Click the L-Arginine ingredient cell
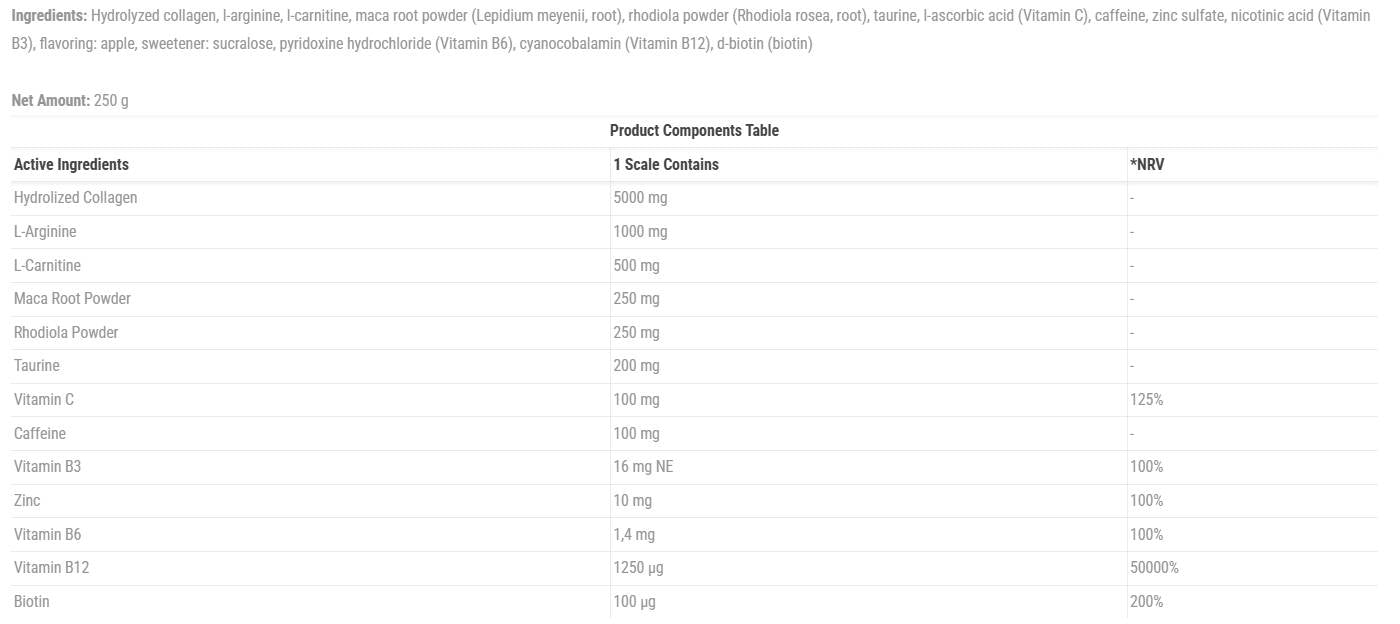The image size is (1400, 624). [x=45, y=232]
